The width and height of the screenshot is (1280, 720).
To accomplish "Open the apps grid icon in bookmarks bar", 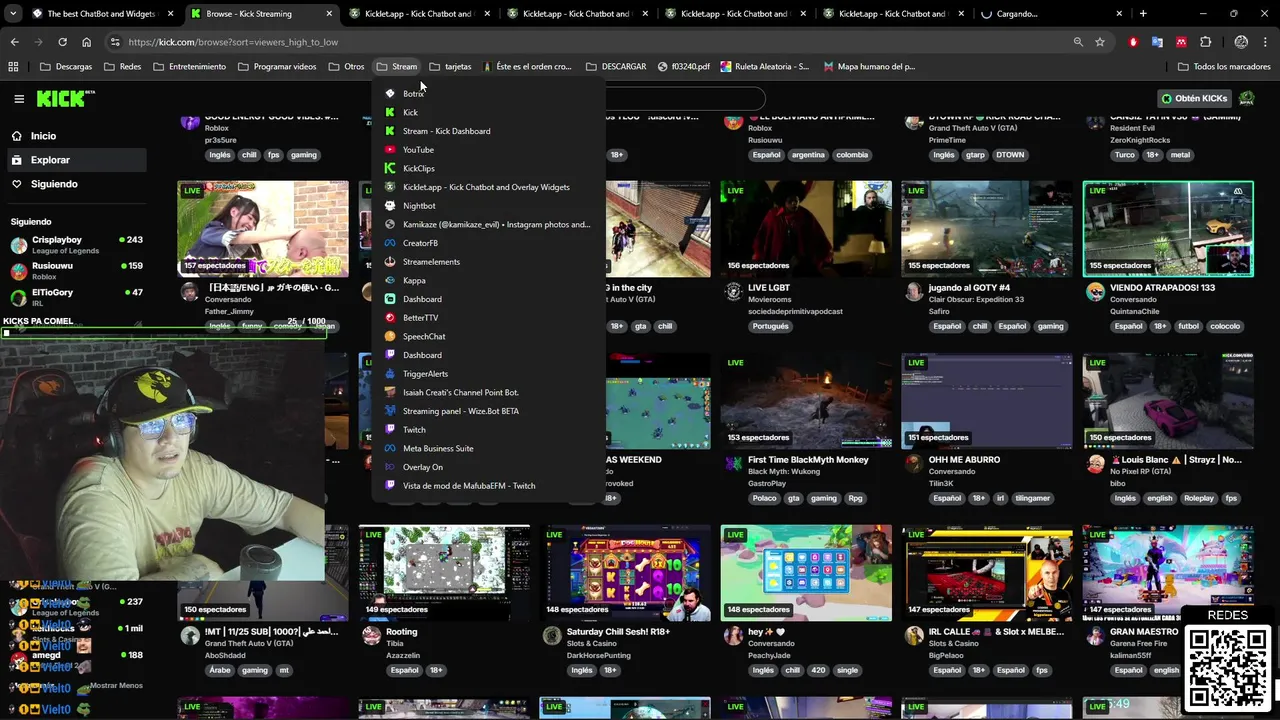I will point(13,67).
